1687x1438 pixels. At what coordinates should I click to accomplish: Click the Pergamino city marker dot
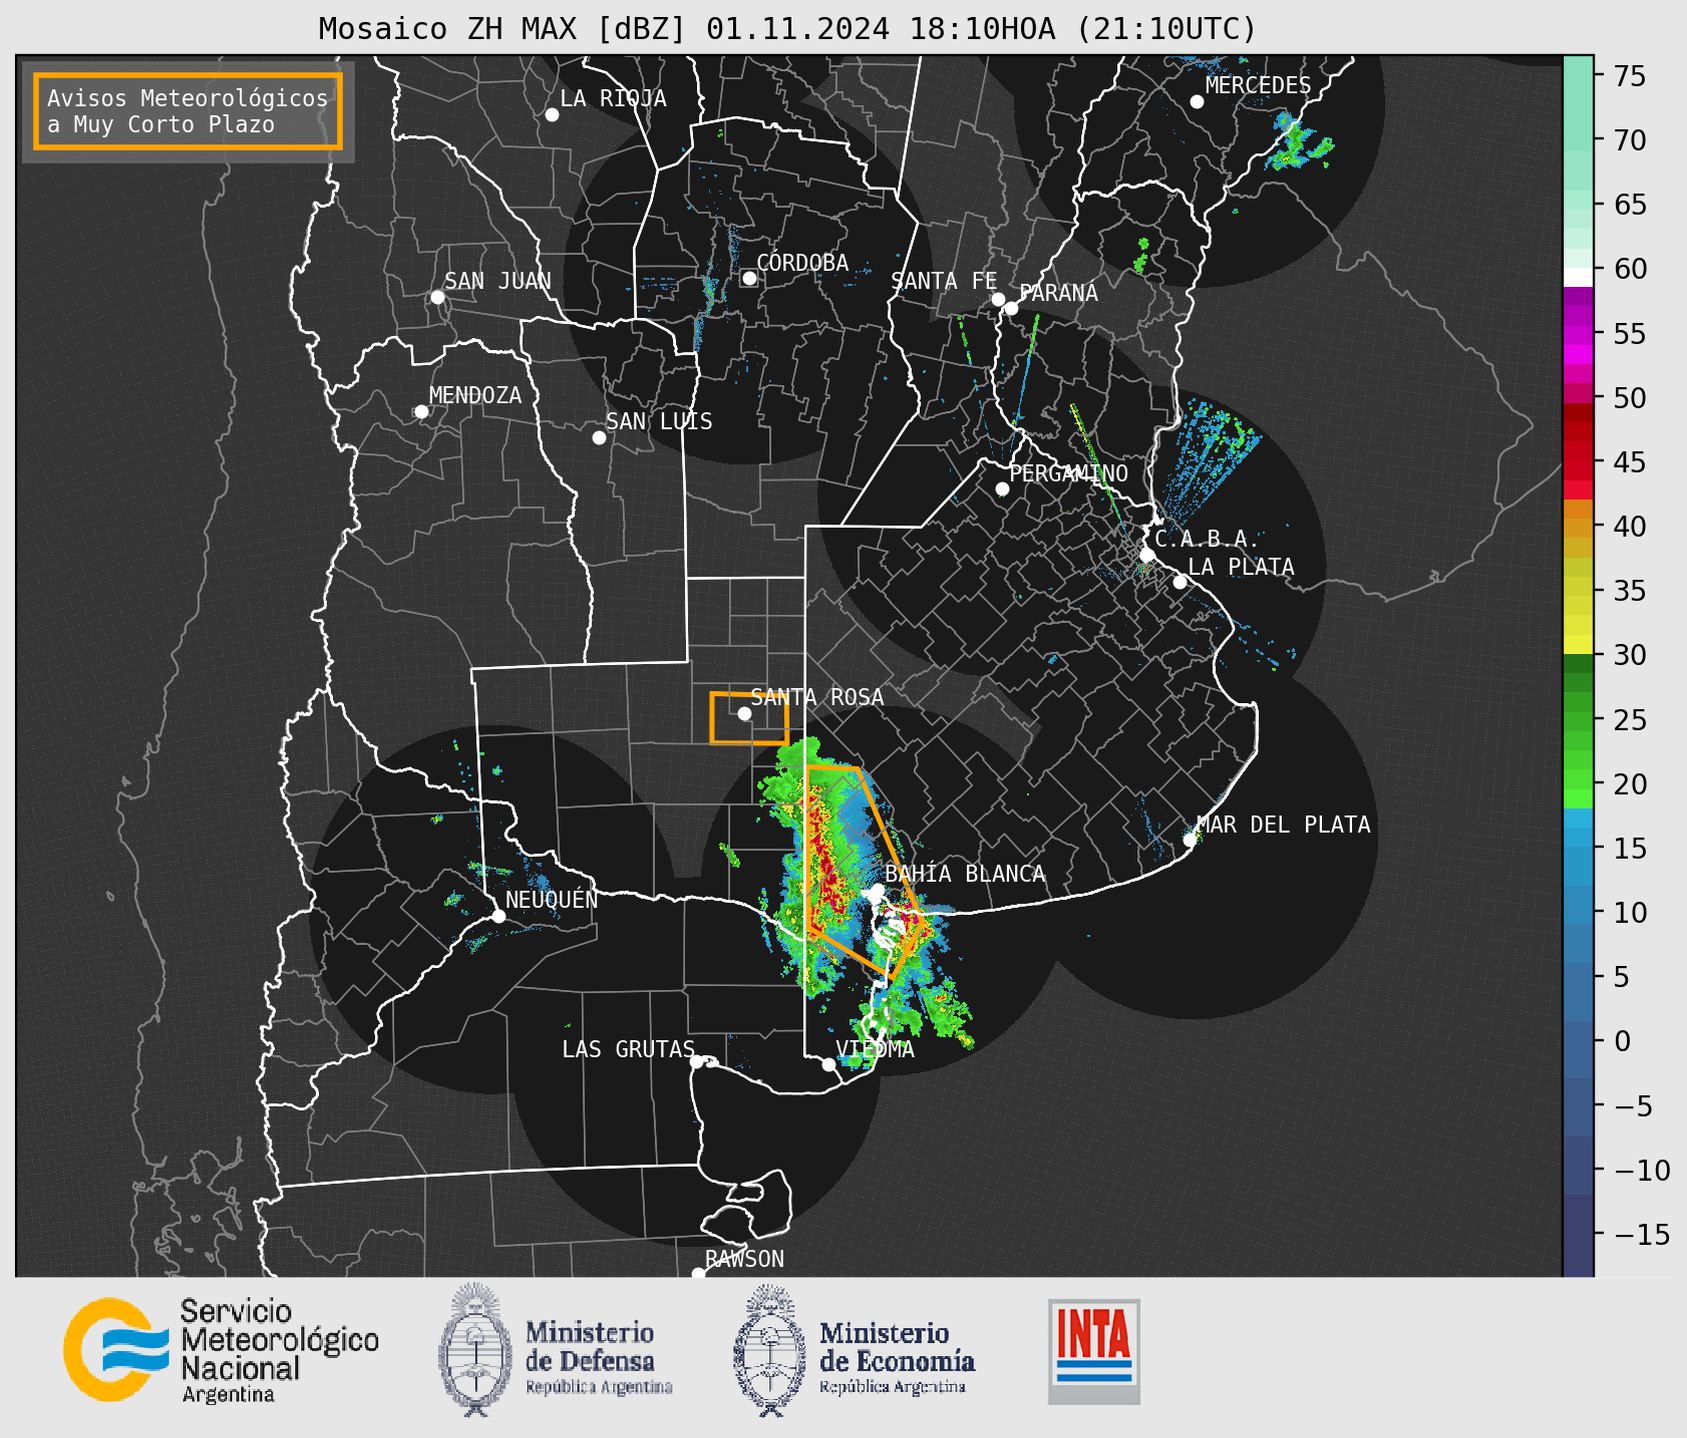pos(1002,489)
